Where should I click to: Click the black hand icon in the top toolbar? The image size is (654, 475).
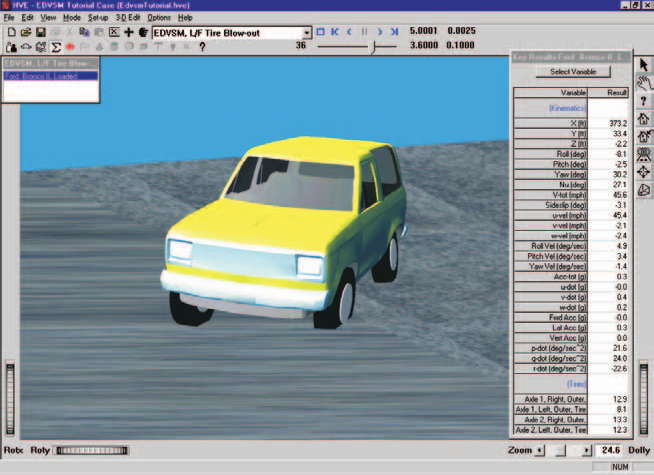[143, 32]
